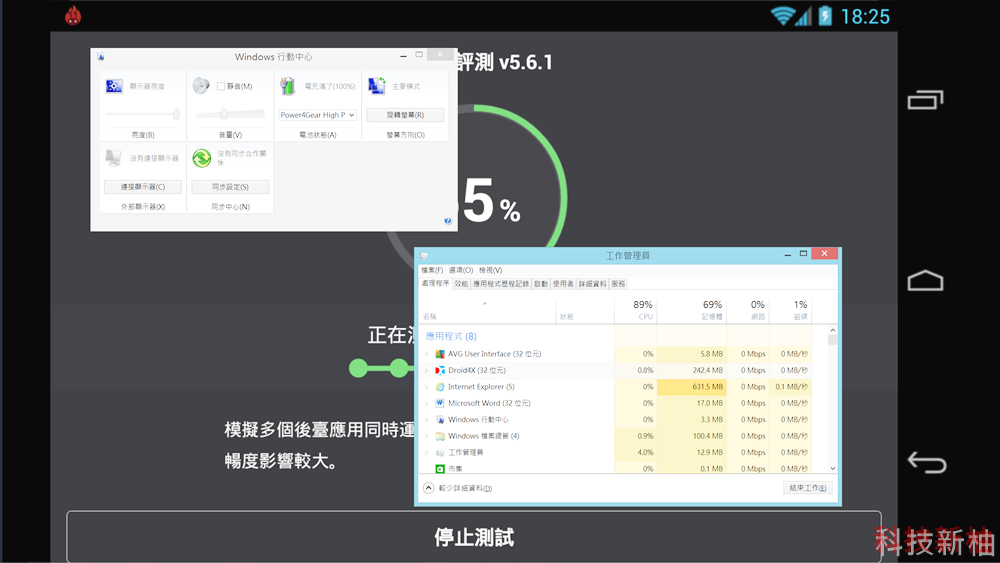
Task: Click the brightness slider thumb
Action: pos(176,114)
